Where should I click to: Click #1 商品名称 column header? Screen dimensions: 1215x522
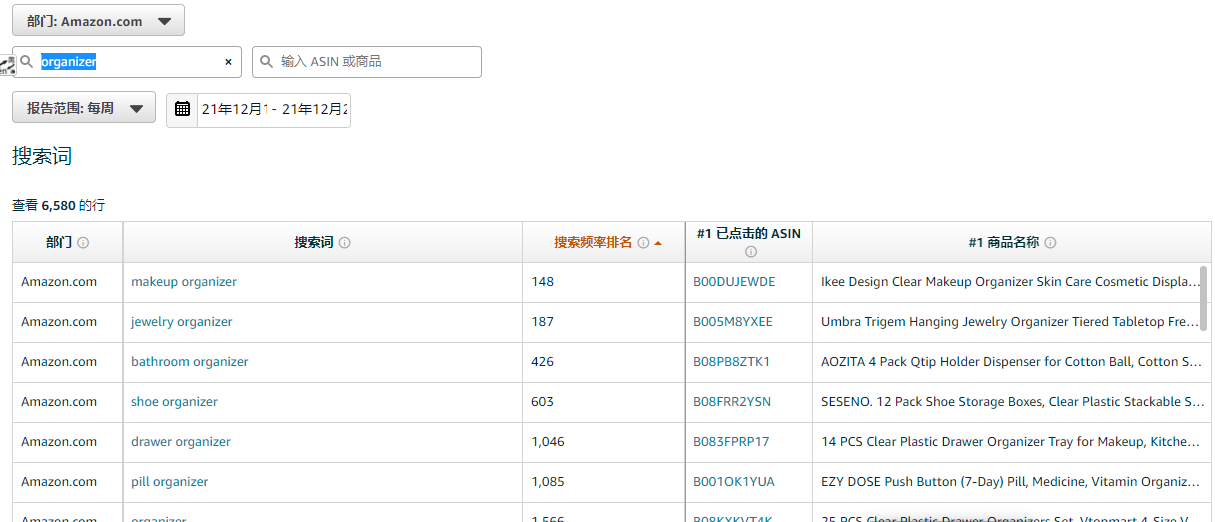pyautogui.click(x=1003, y=243)
